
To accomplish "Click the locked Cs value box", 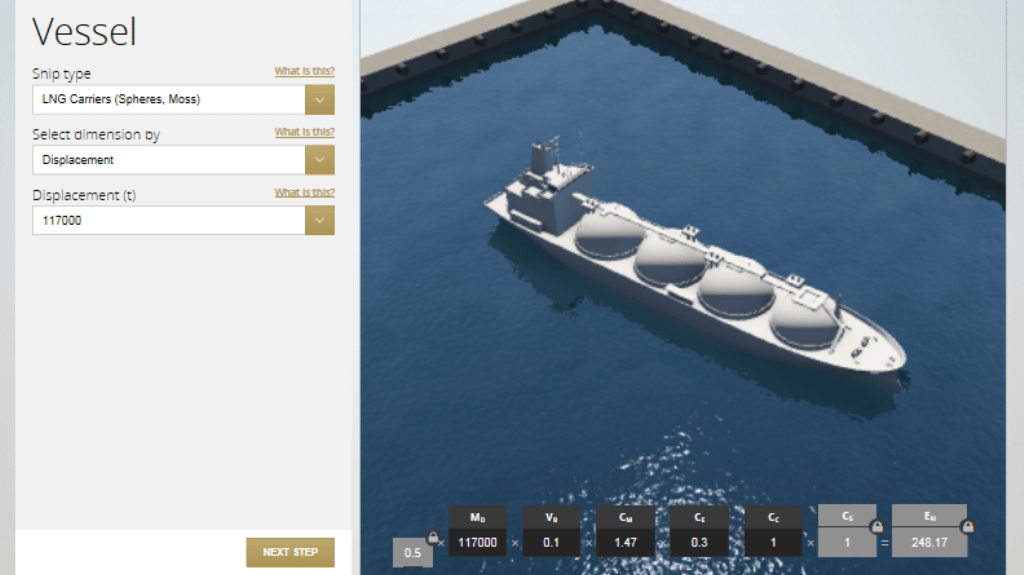I will [x=846, y=543].
